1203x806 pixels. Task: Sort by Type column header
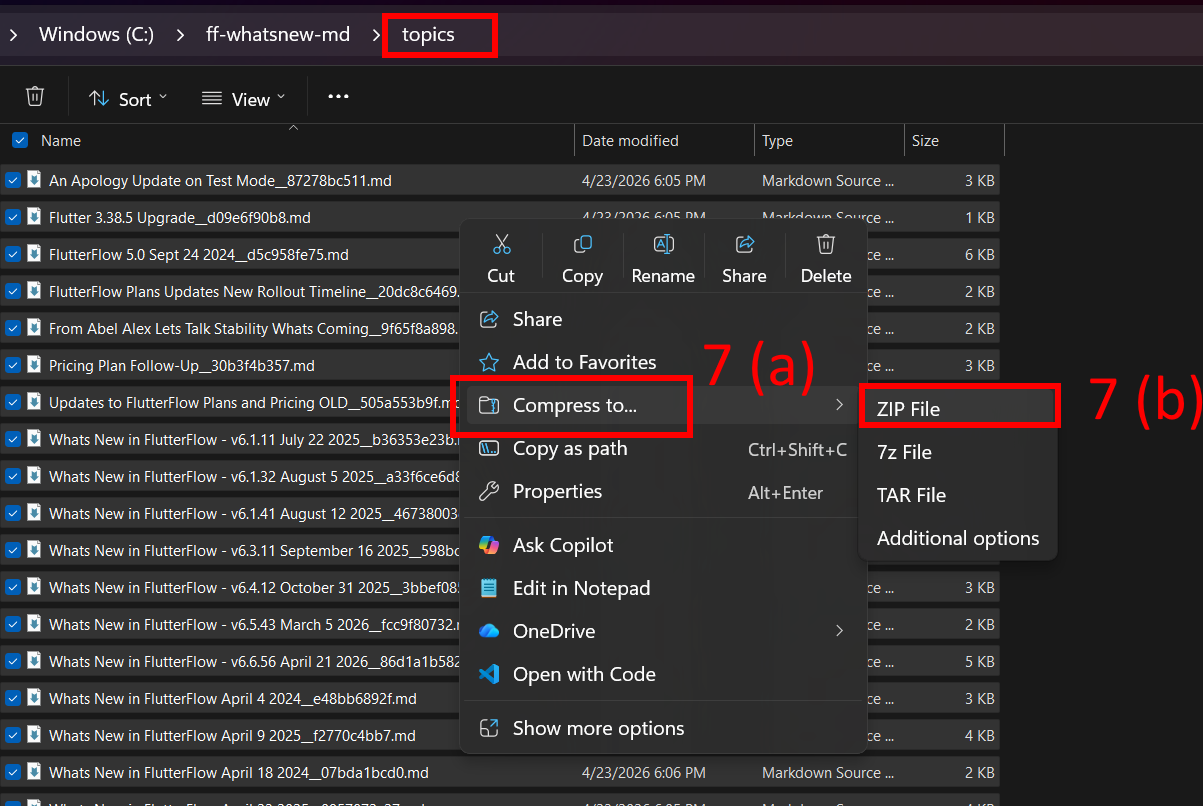[830, 141]
